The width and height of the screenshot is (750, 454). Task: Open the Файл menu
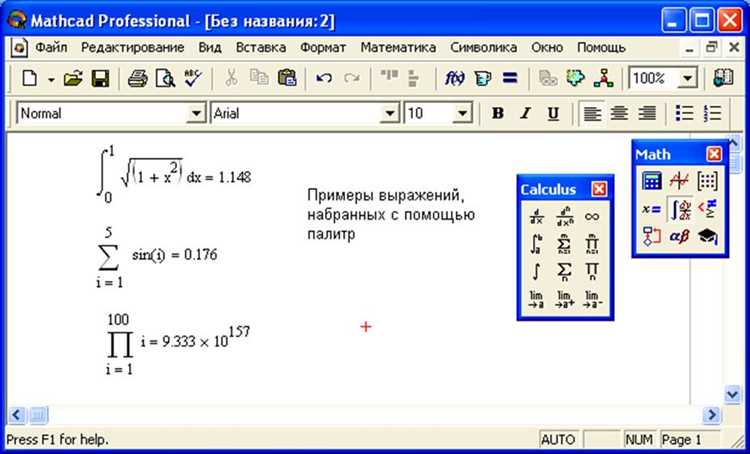51,48
